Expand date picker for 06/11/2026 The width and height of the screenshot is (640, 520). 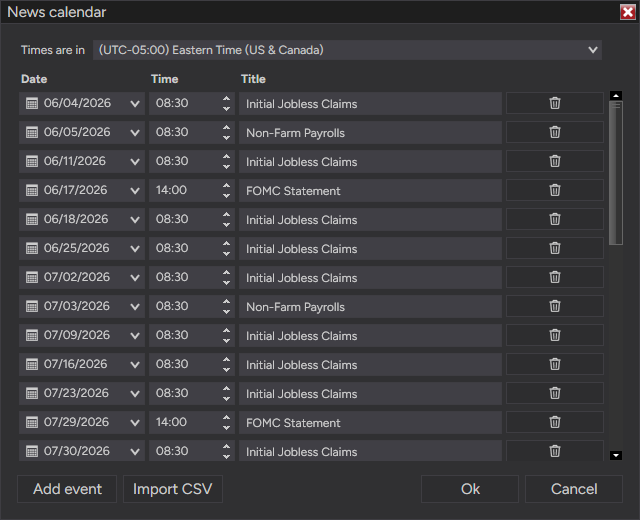coord(135,162)
